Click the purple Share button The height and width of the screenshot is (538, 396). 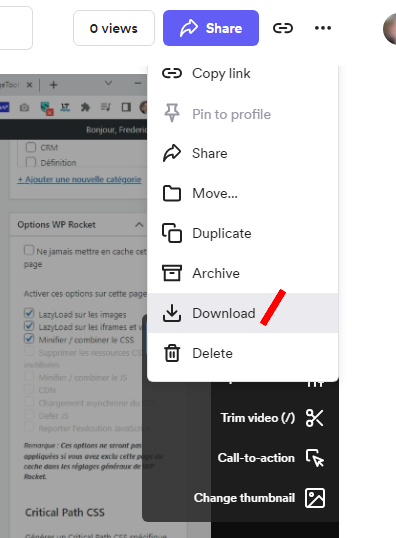pyautogui.click(x=211, y=28)
